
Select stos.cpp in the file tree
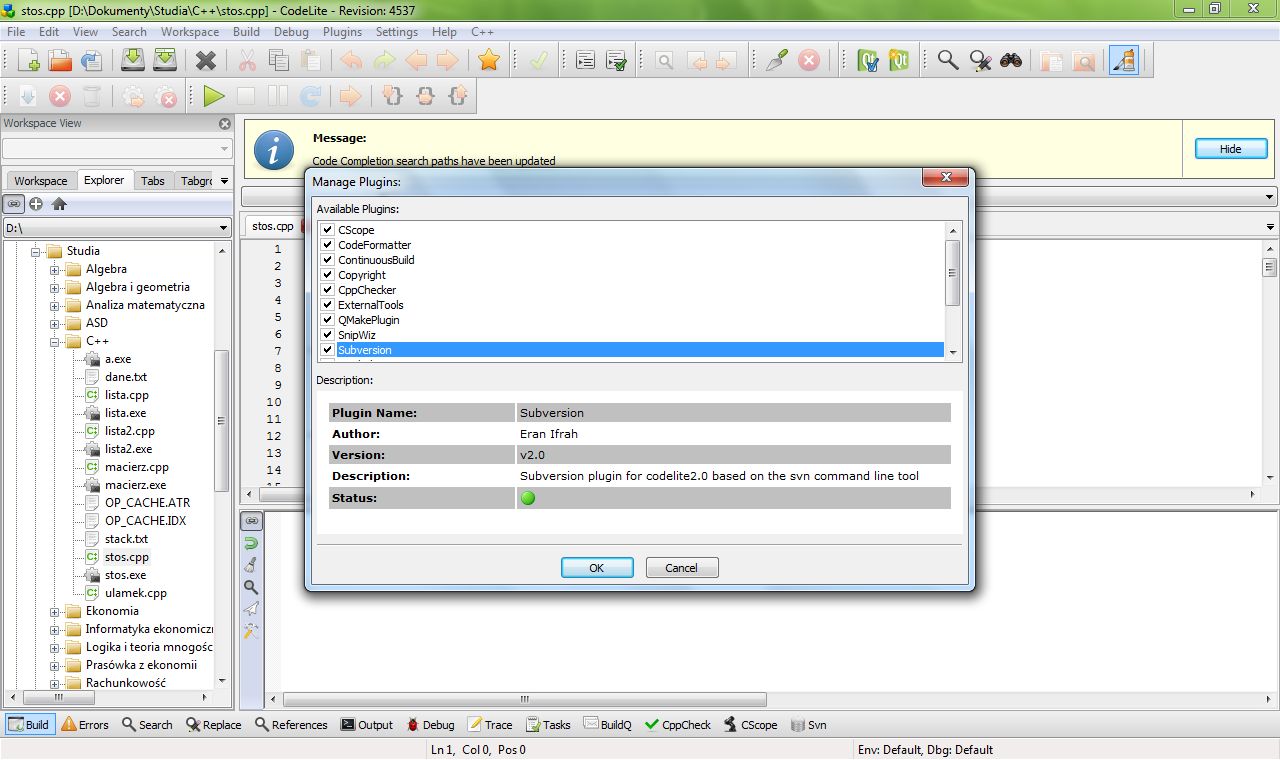click(126, 557)
